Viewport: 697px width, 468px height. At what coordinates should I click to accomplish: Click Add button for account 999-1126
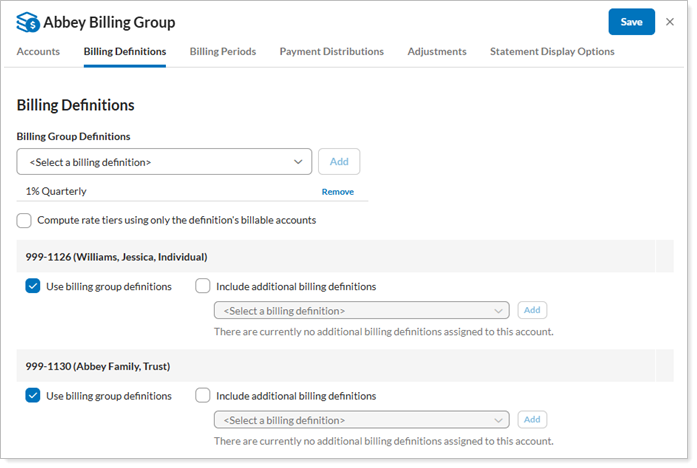[532, 311]
